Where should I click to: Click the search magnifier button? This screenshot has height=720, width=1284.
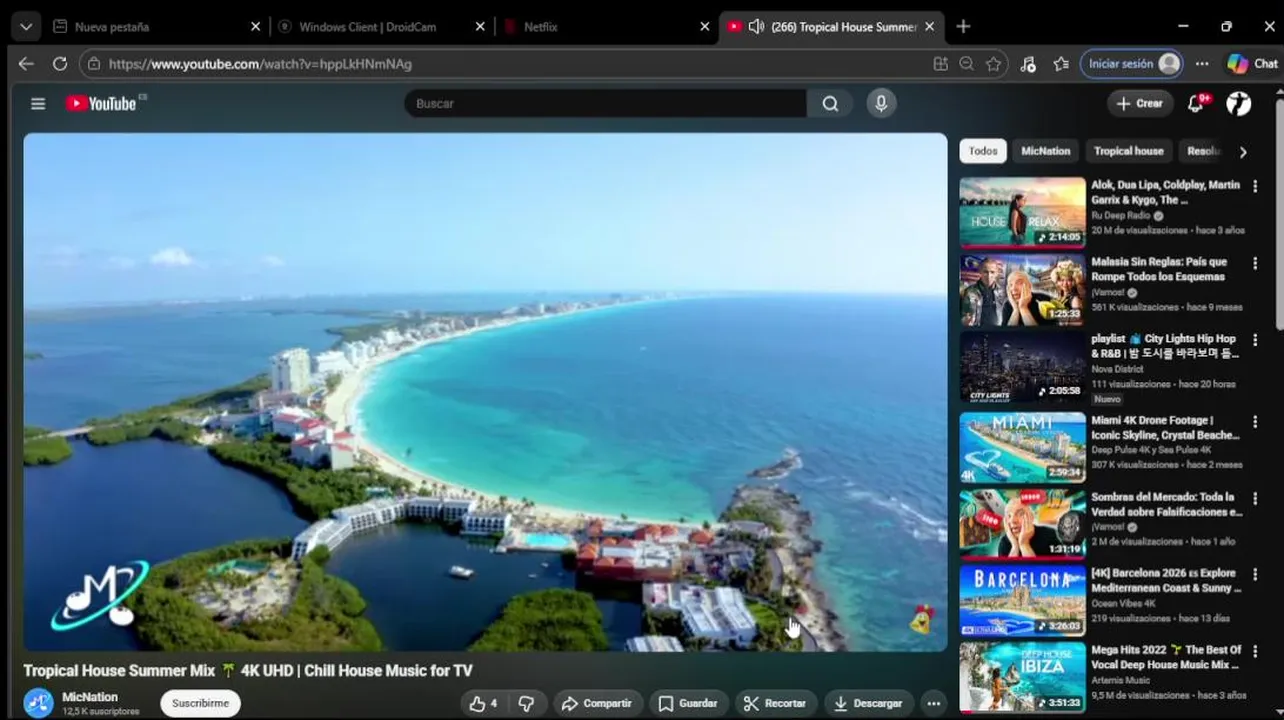click(830, 103)
